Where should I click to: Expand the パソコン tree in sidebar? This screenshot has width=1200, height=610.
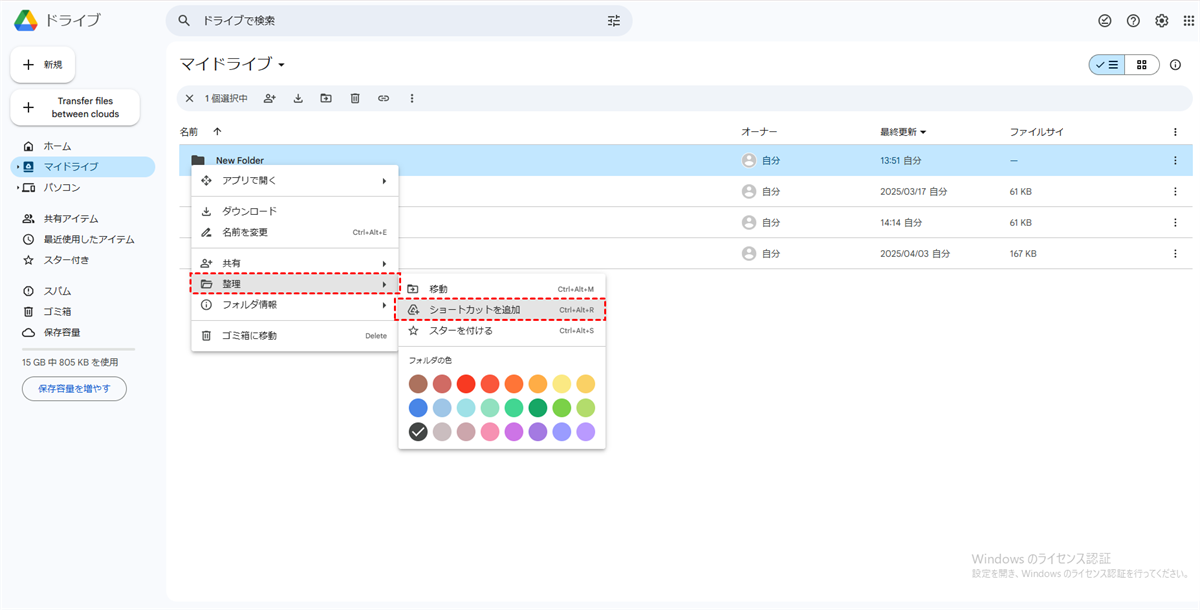pos(17,188)
